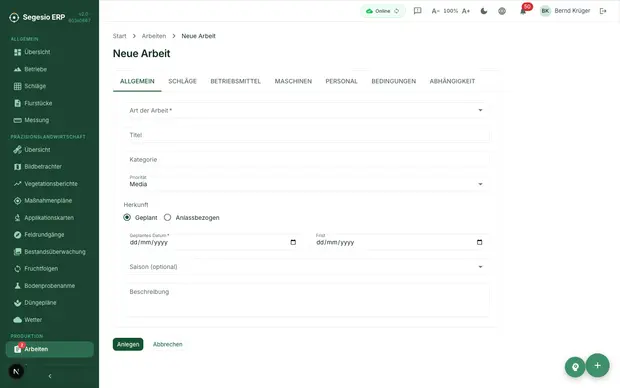620x388 pixels.
Task: Click the lightbulb floating action button
Action: (x=575, y=367)
